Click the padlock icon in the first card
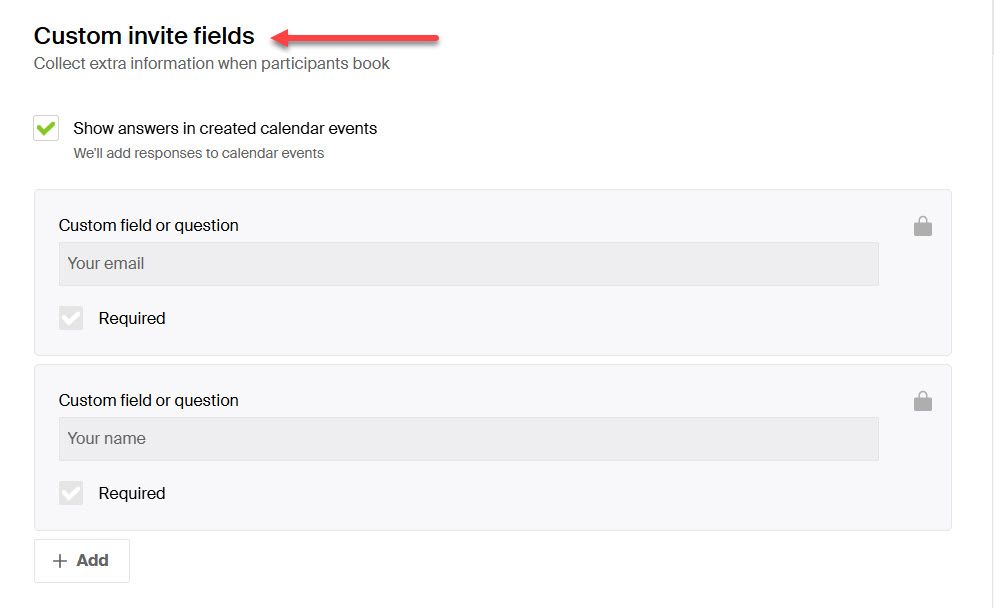The height and width of the screenshot is (608, 994). [x=923, y=225]
